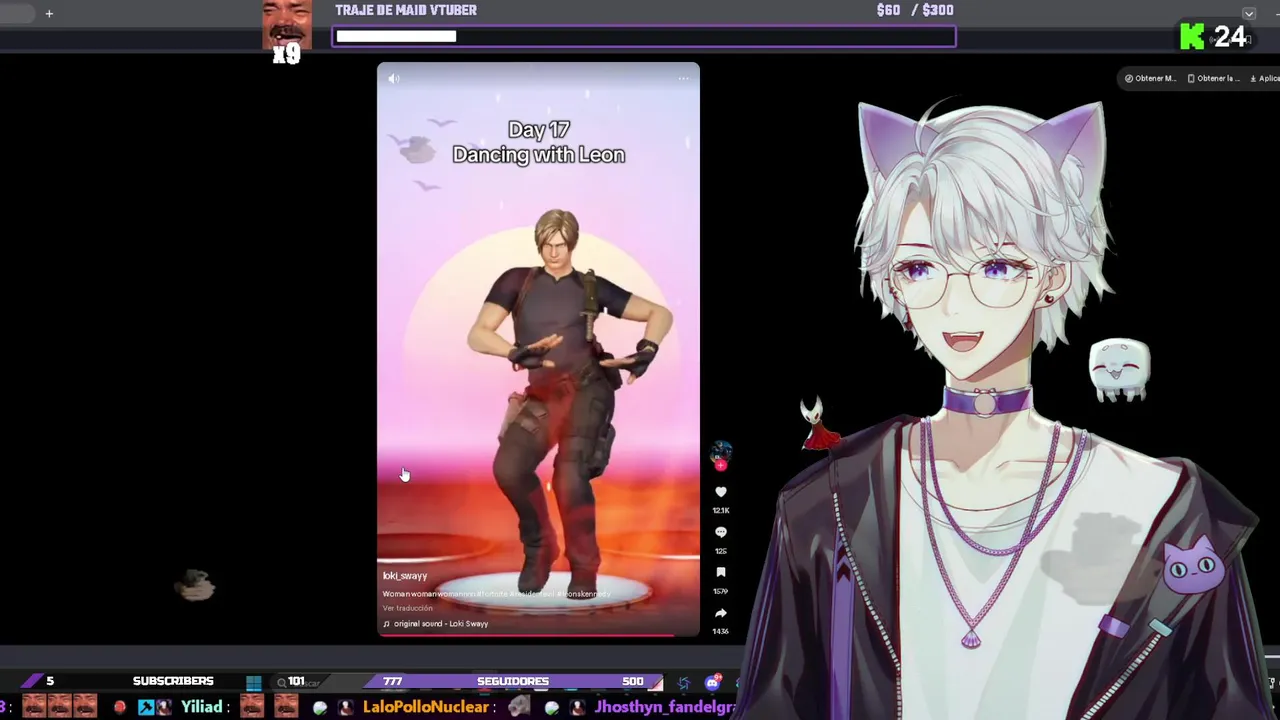Image resolution: width=1280 pixels, height=720 pixels.
Task: Open the three-dot more options on video
Action: (683, 78)
